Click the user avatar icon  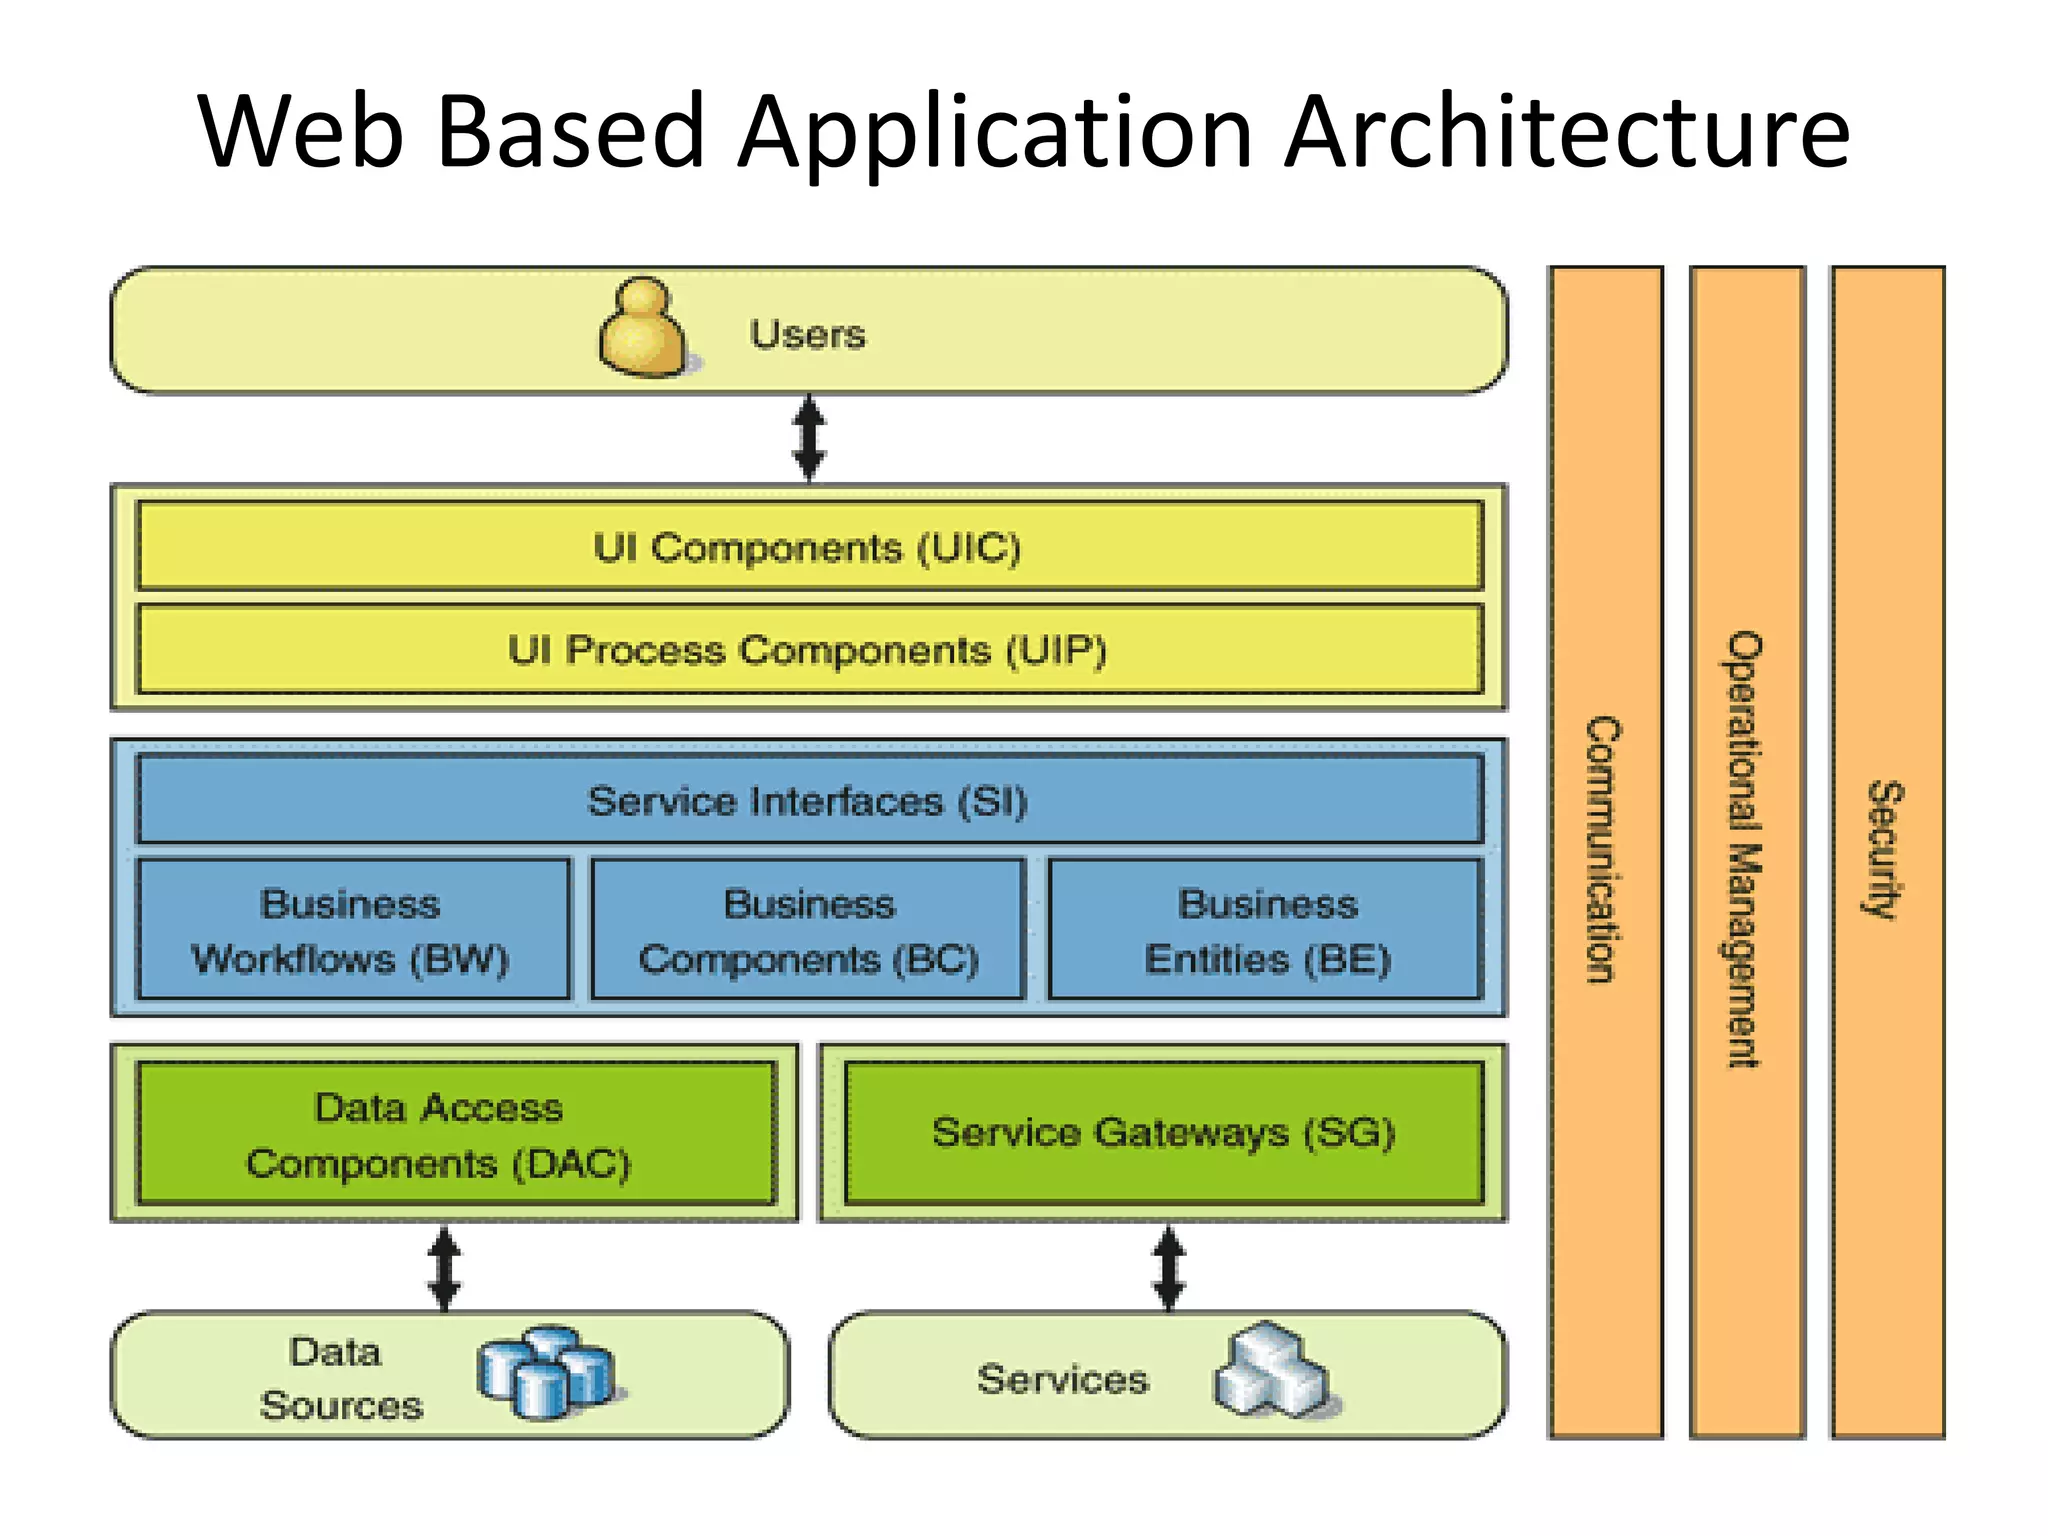(645, 328)
